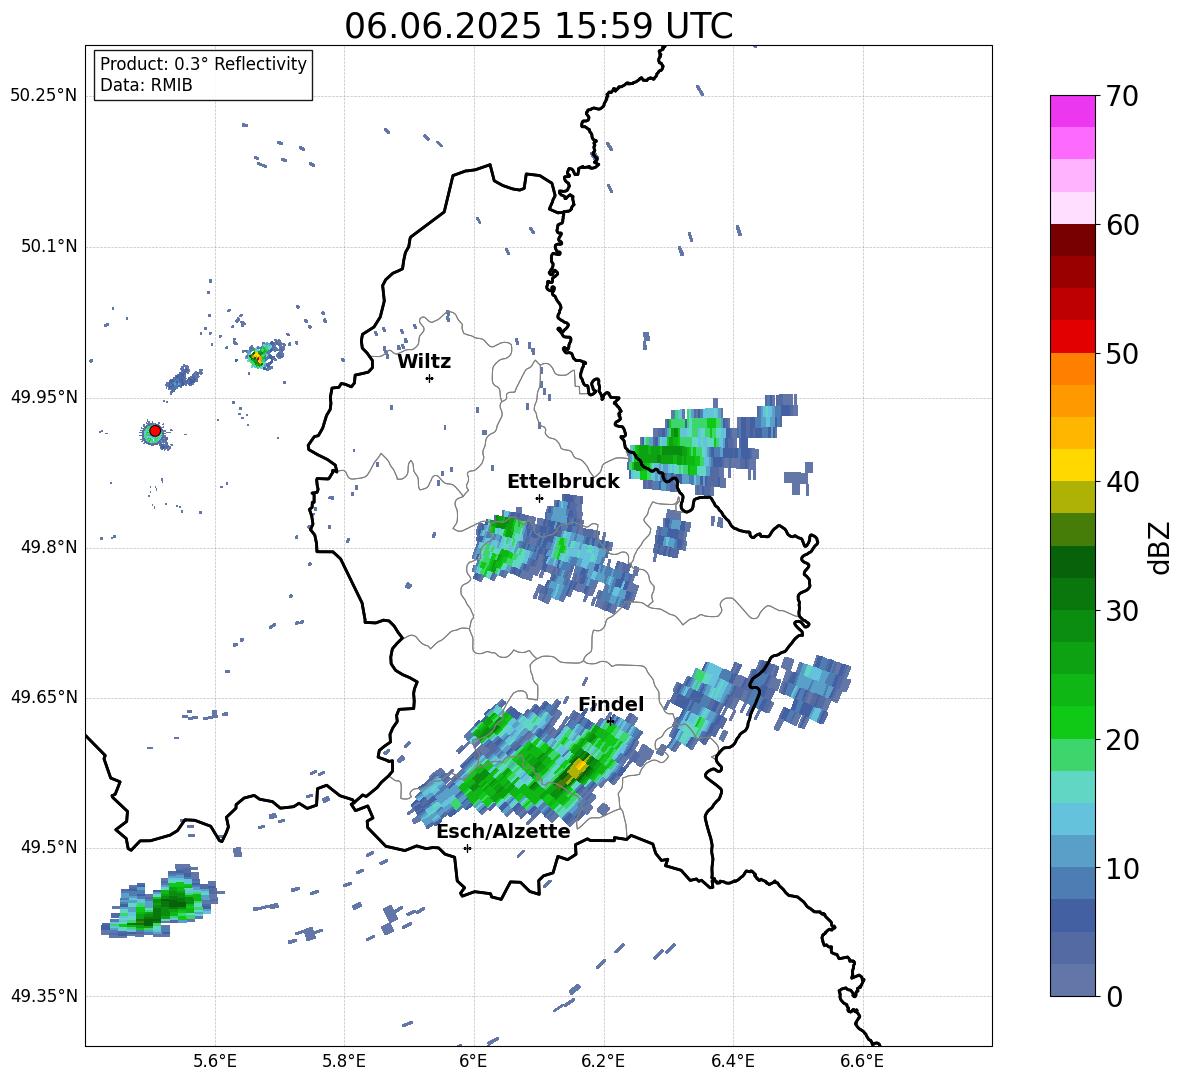Click 'Product: 0.3° Reflectivity' text
The image size is (1184, 1081).
click(x=203, y=63)
